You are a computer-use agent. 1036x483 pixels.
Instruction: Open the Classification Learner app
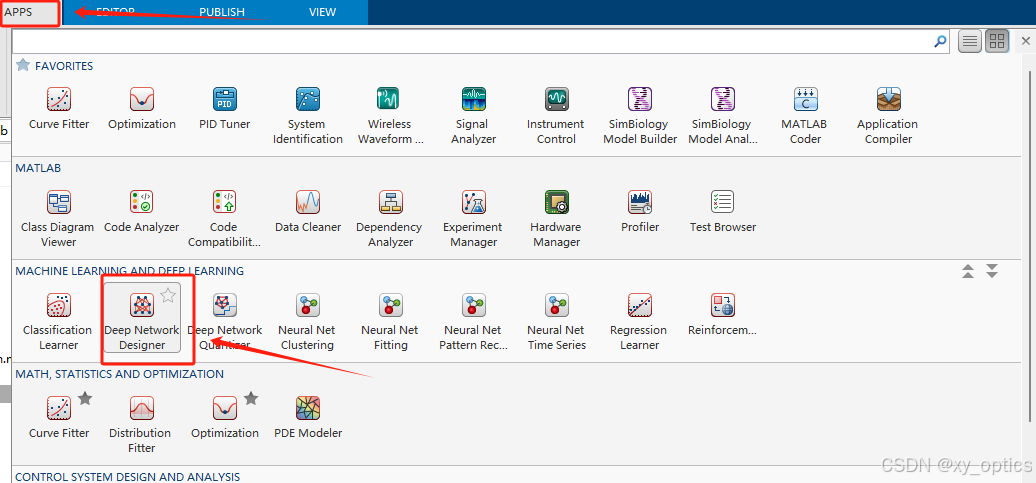58,322
